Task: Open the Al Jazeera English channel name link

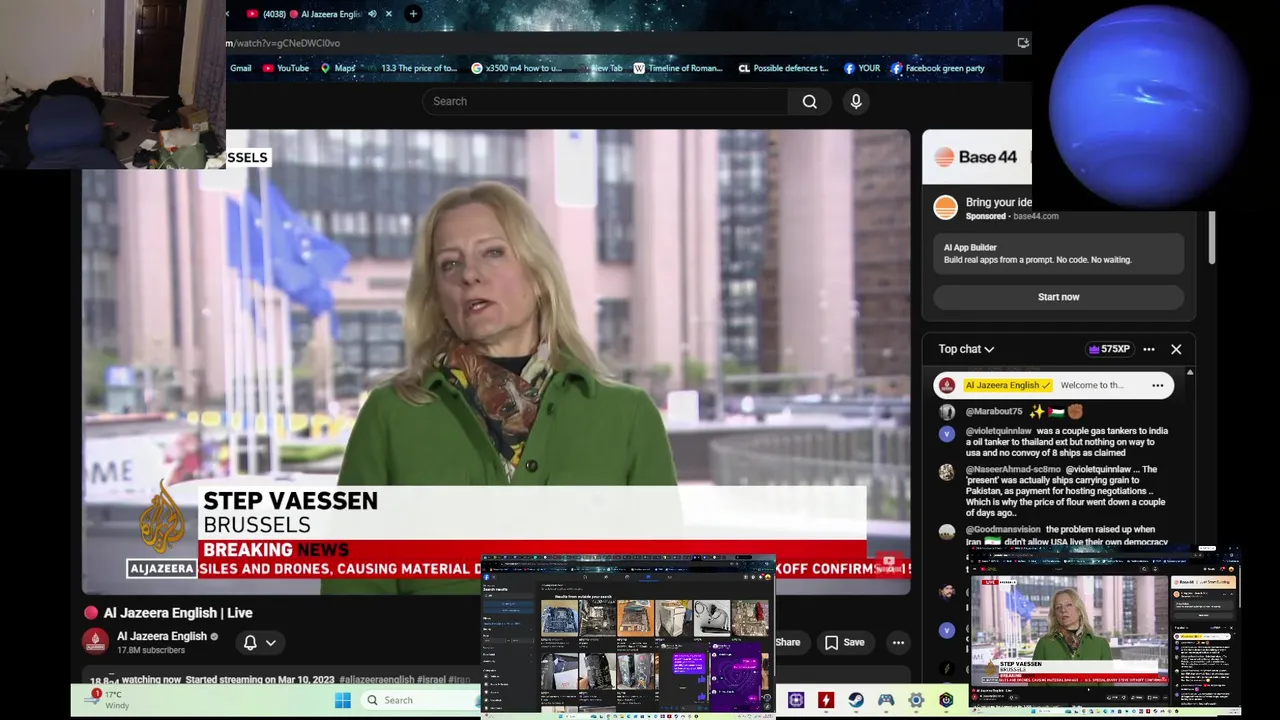Action: point(162,636)
